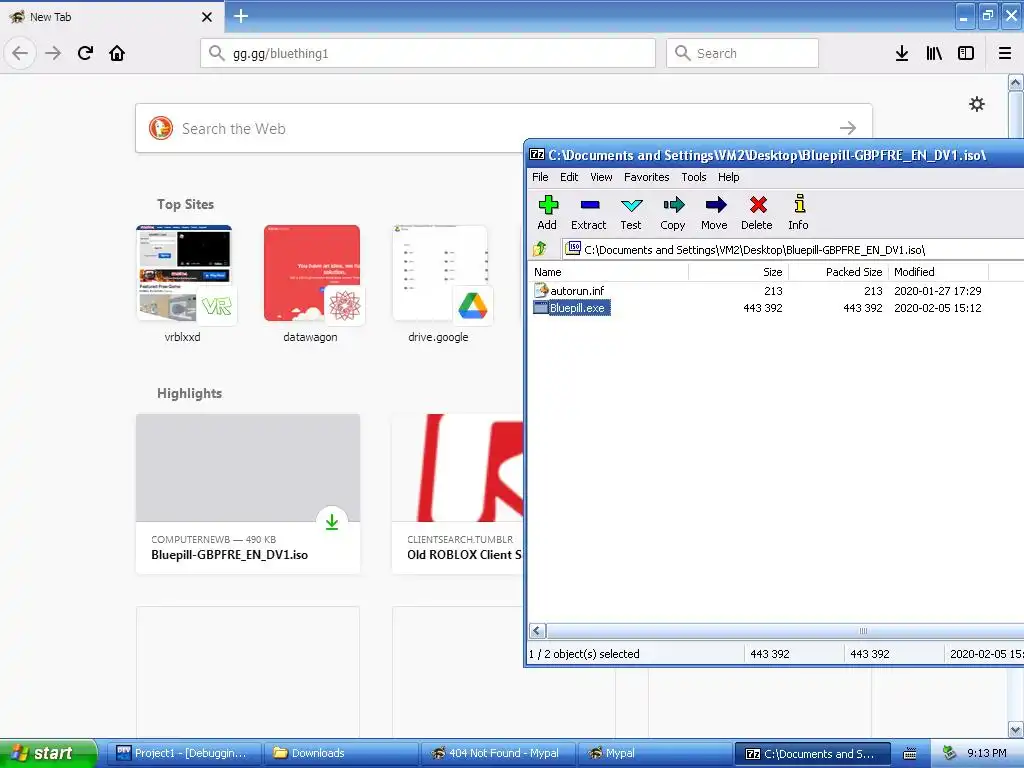
Task: Open the 7-Zip Edit menu
Action: click(x=569, y=177)
